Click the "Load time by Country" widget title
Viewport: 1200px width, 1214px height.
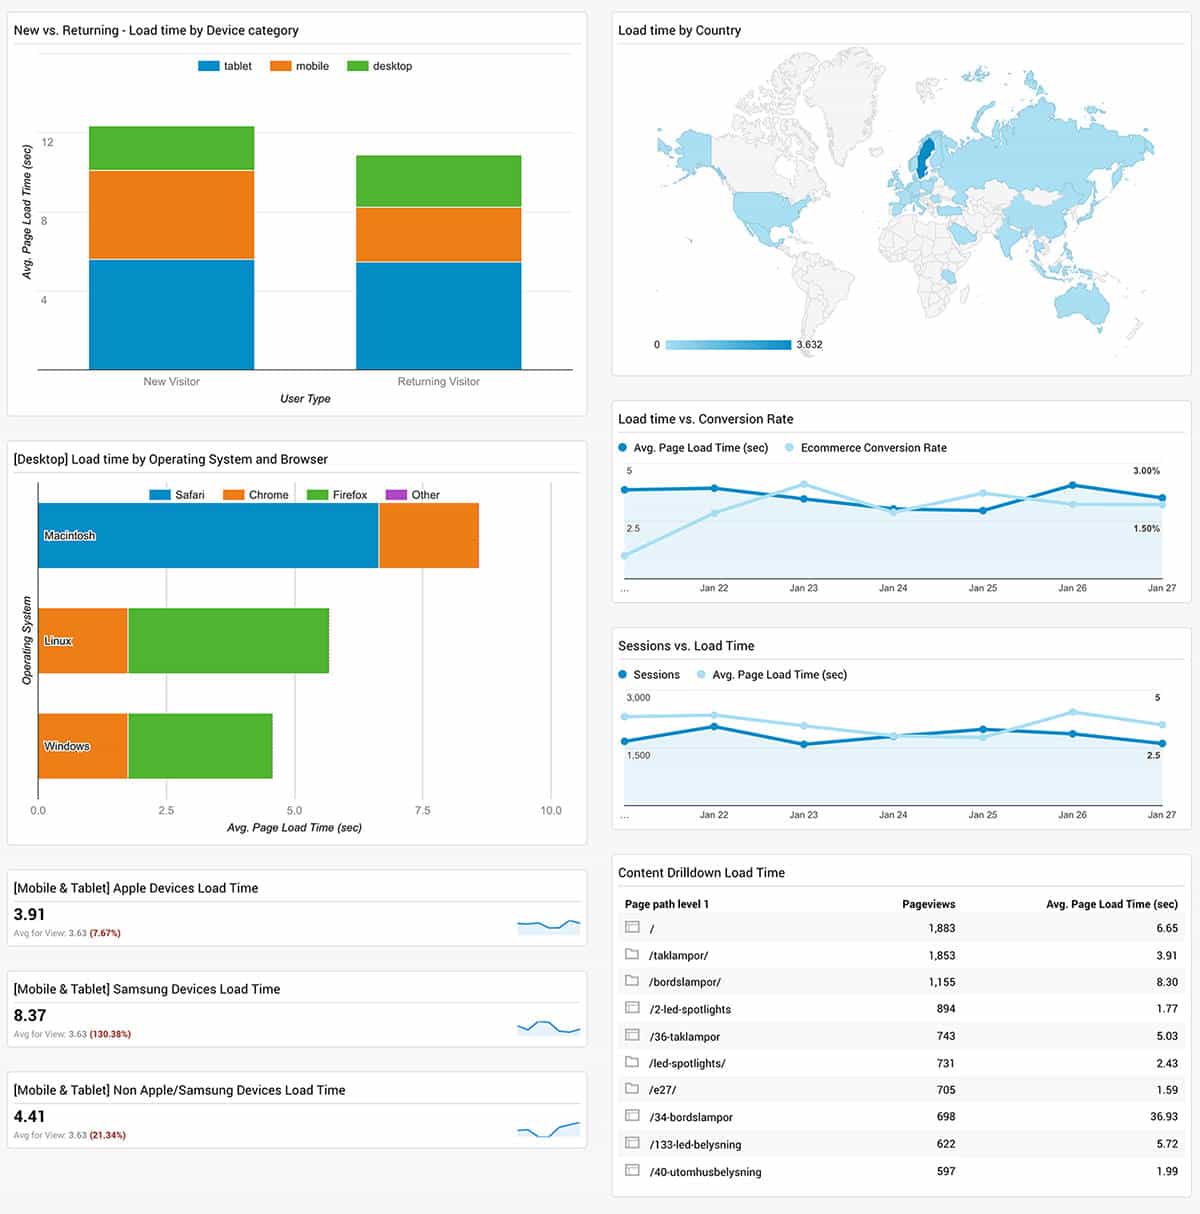coord(680,30)
